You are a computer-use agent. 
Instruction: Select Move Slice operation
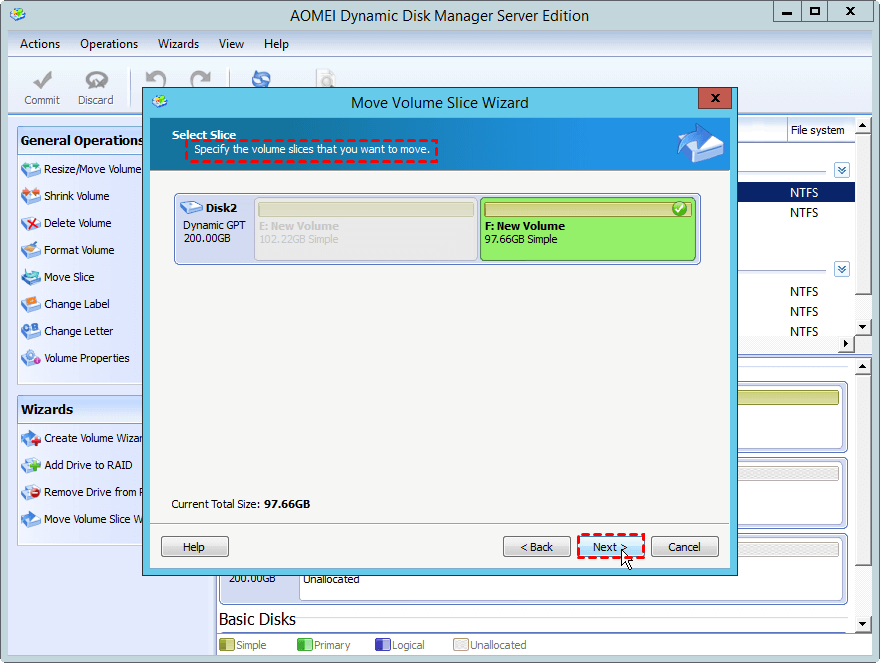coord(58,277)
